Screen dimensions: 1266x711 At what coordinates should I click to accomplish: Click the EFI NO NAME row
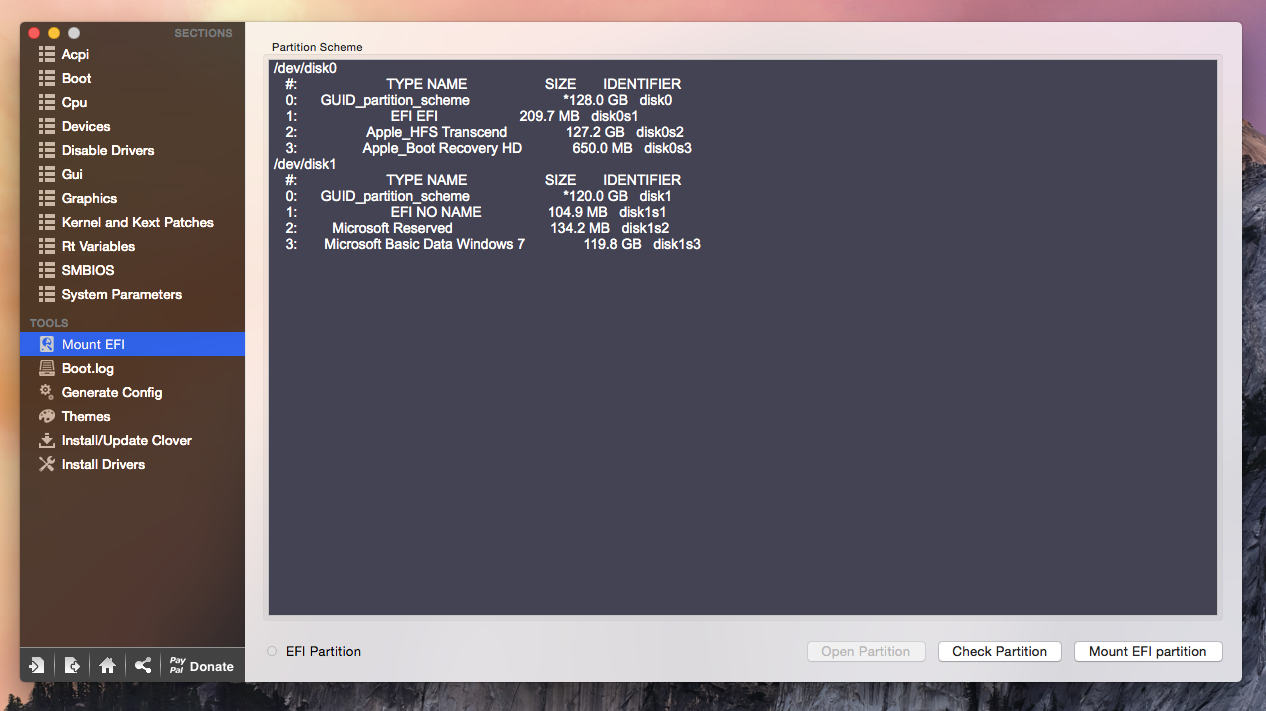pyautogui.click(x=475, y=212)
